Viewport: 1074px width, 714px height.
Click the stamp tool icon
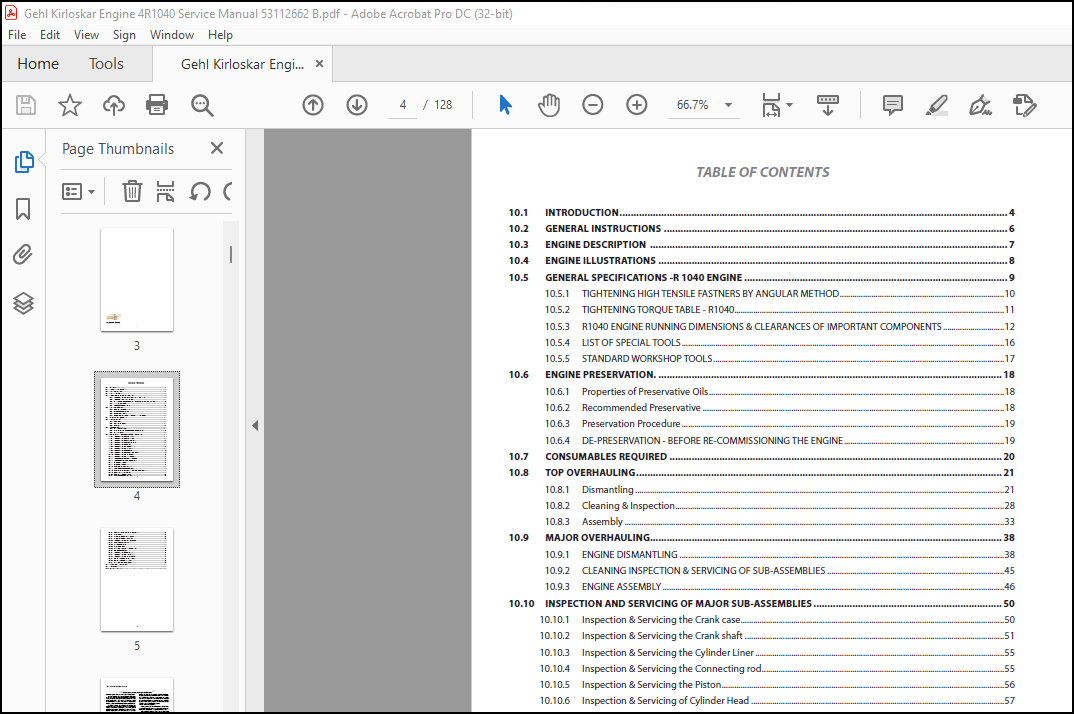click(x=1025, y=105)
